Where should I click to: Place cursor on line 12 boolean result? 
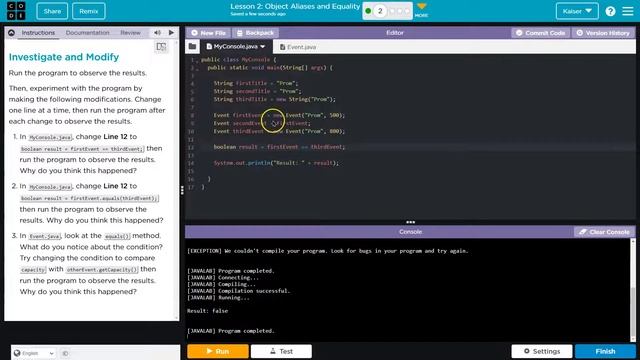point(279,147)
